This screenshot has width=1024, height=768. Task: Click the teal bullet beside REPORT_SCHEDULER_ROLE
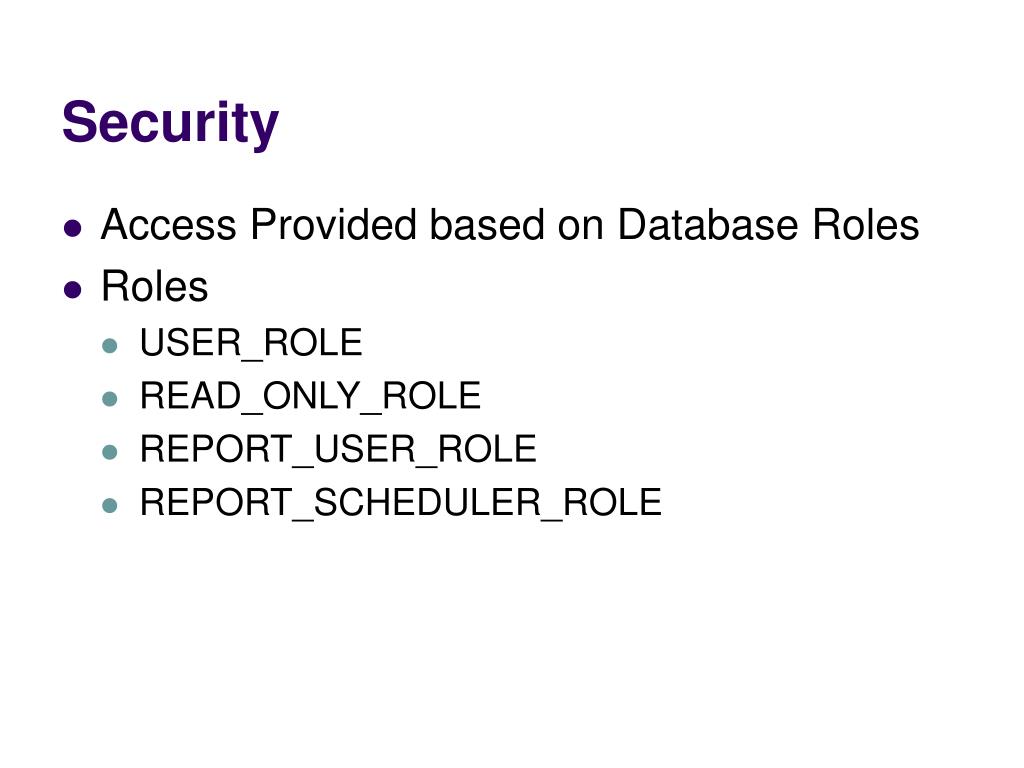[x=110, y=505]
